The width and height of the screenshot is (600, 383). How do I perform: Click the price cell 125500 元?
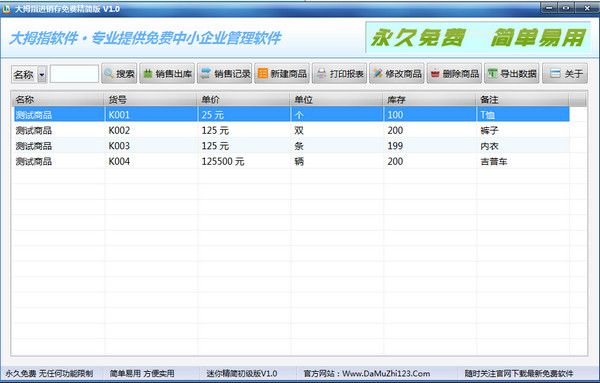223,161
